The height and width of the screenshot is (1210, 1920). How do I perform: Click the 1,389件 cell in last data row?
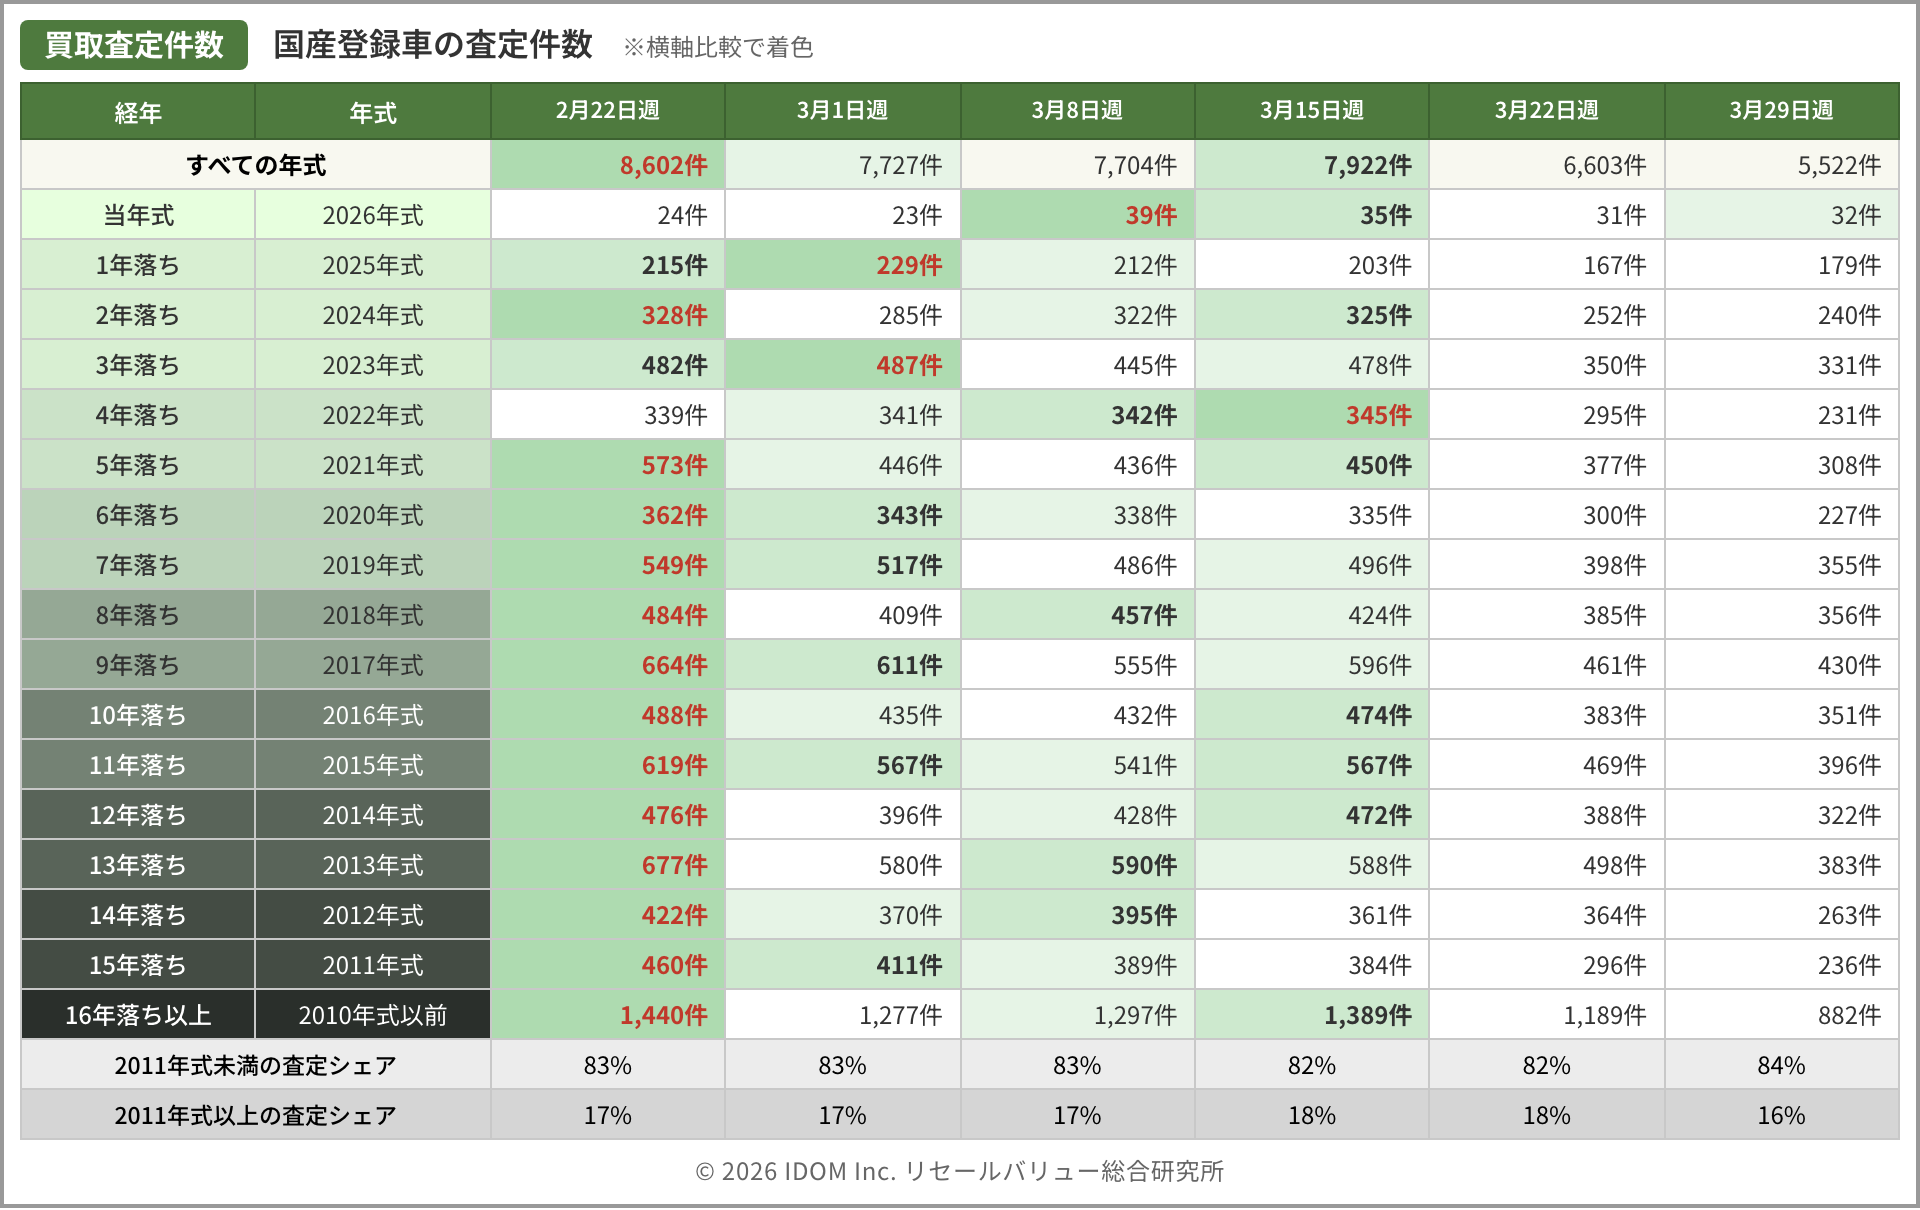point(1367,1015)
